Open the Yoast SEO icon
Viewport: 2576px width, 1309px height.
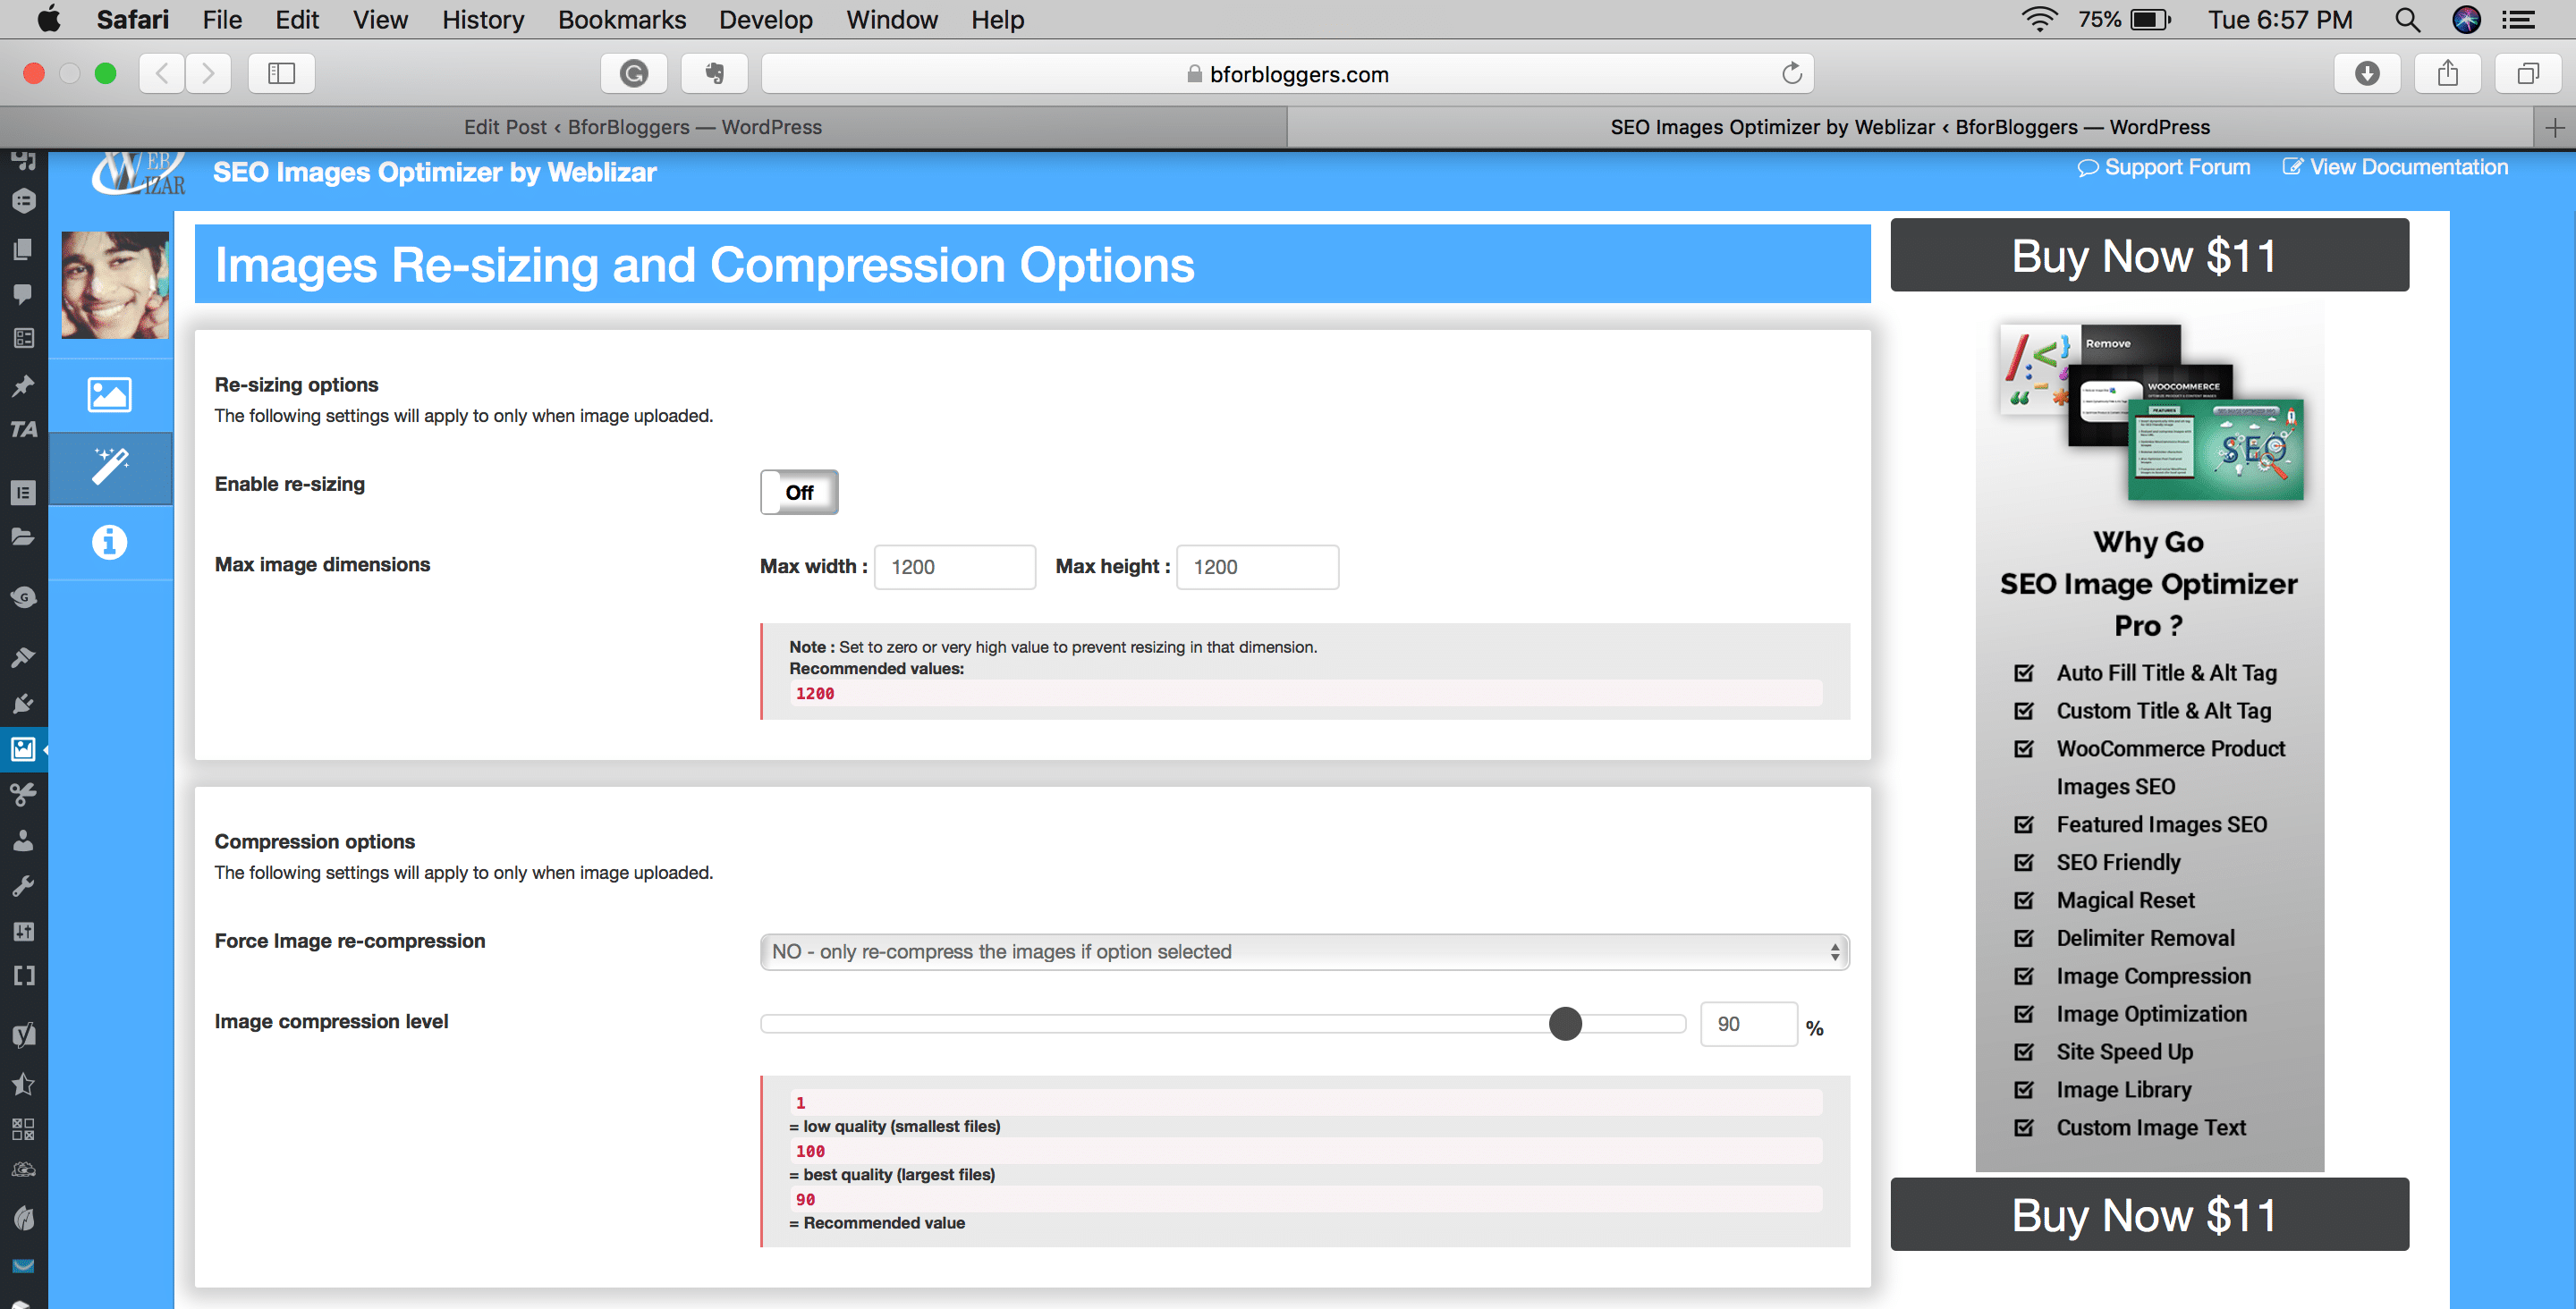pyautogui.click(x=23, y=1035)
